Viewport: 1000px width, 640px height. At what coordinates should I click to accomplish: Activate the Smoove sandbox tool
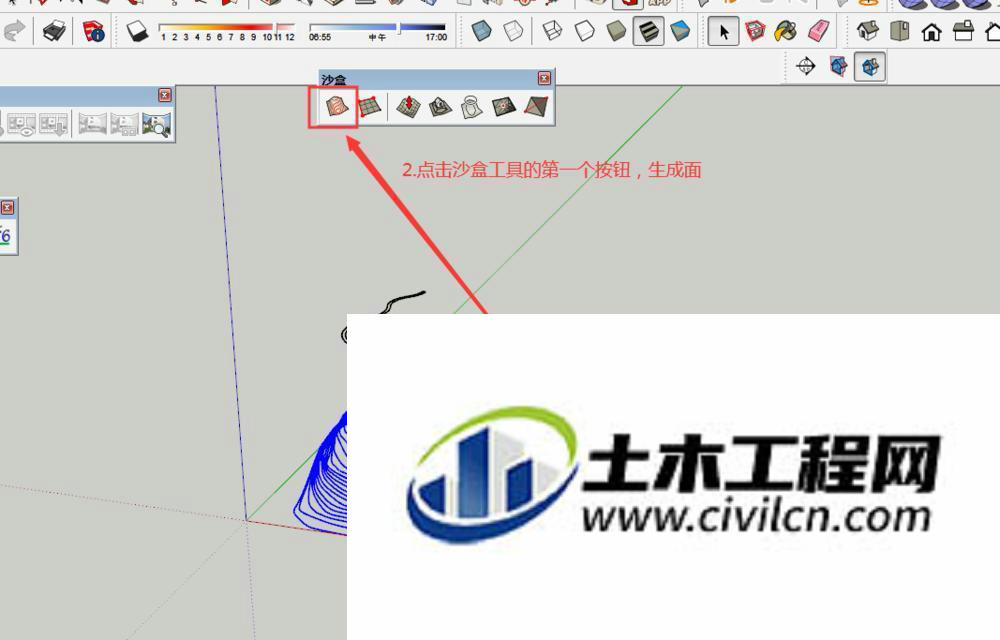tap(408, 106)
